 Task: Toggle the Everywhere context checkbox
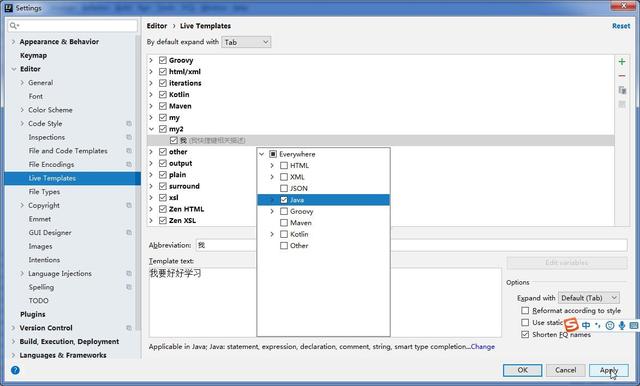[x=273, y=154]
